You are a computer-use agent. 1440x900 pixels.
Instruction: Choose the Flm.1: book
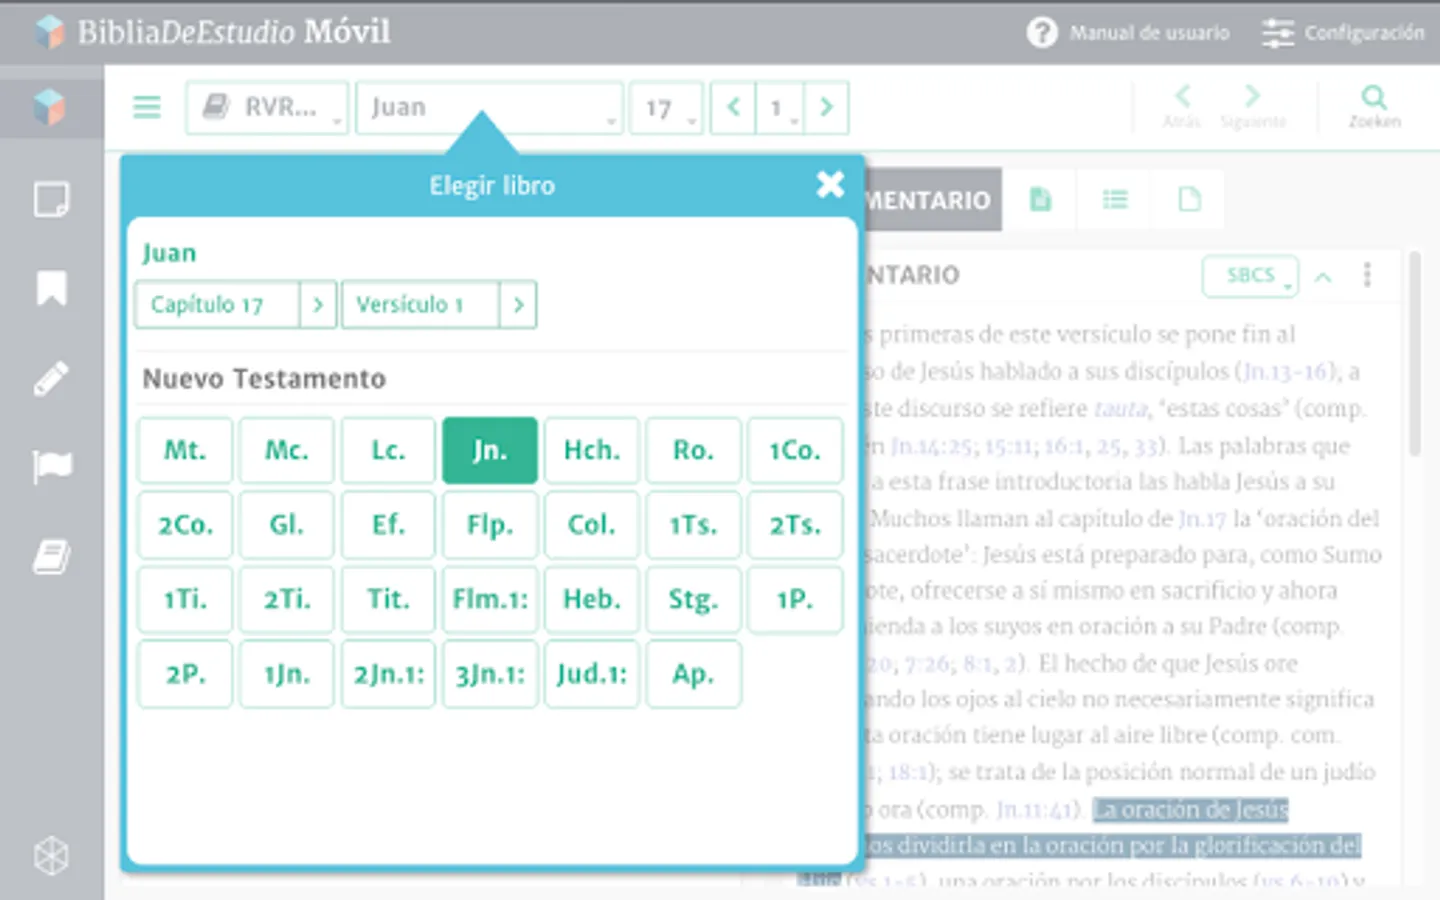pyautogui.click(x=490, y=599)
